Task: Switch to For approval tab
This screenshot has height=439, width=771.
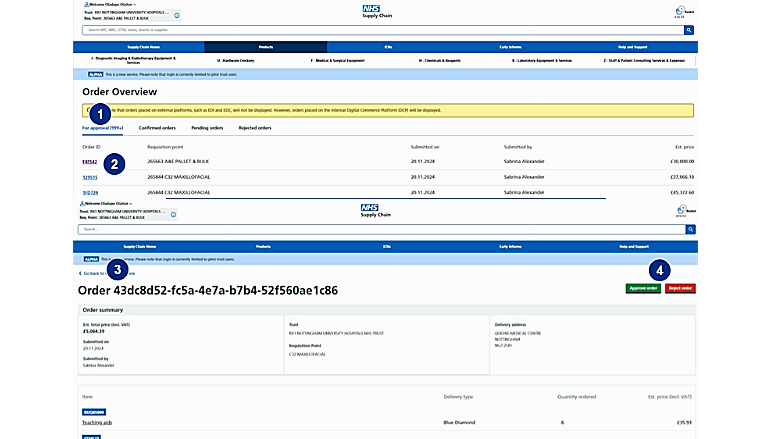Action: tap(102, 128)
